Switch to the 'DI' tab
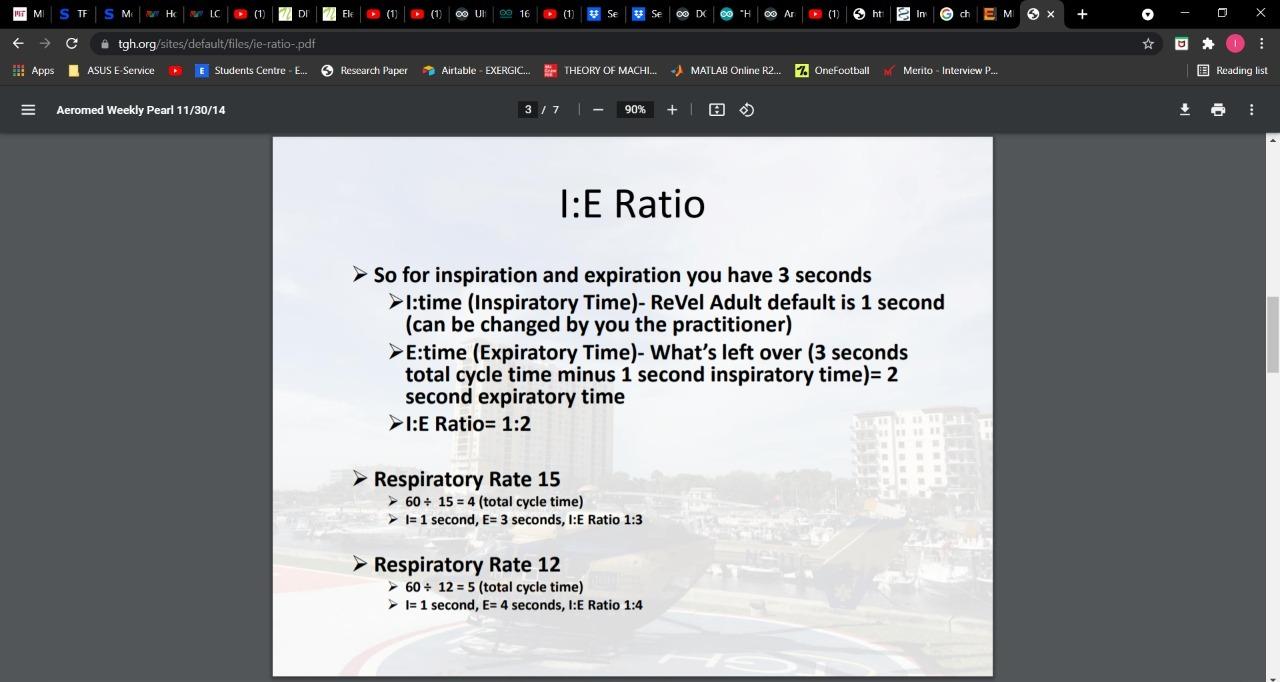The height and width of the screenshot is (682, 1280). click(293, 14)
